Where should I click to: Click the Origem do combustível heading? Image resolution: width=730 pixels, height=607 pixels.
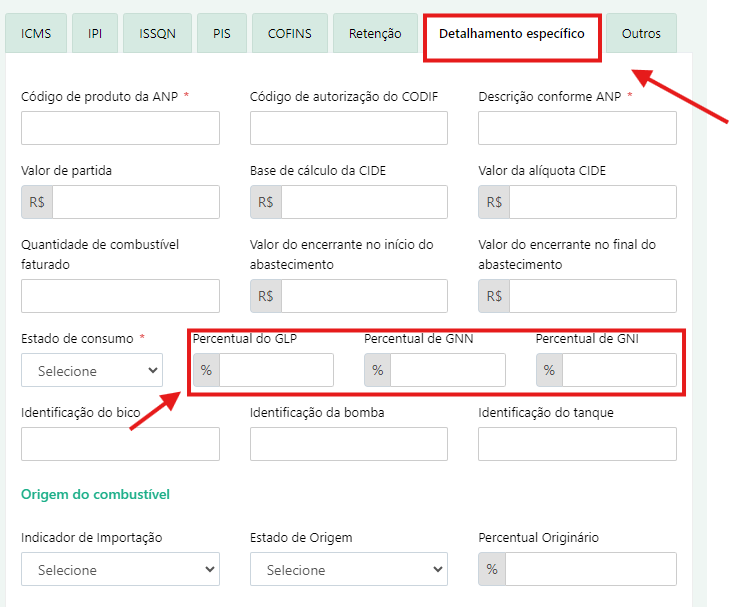click(95, 494)
